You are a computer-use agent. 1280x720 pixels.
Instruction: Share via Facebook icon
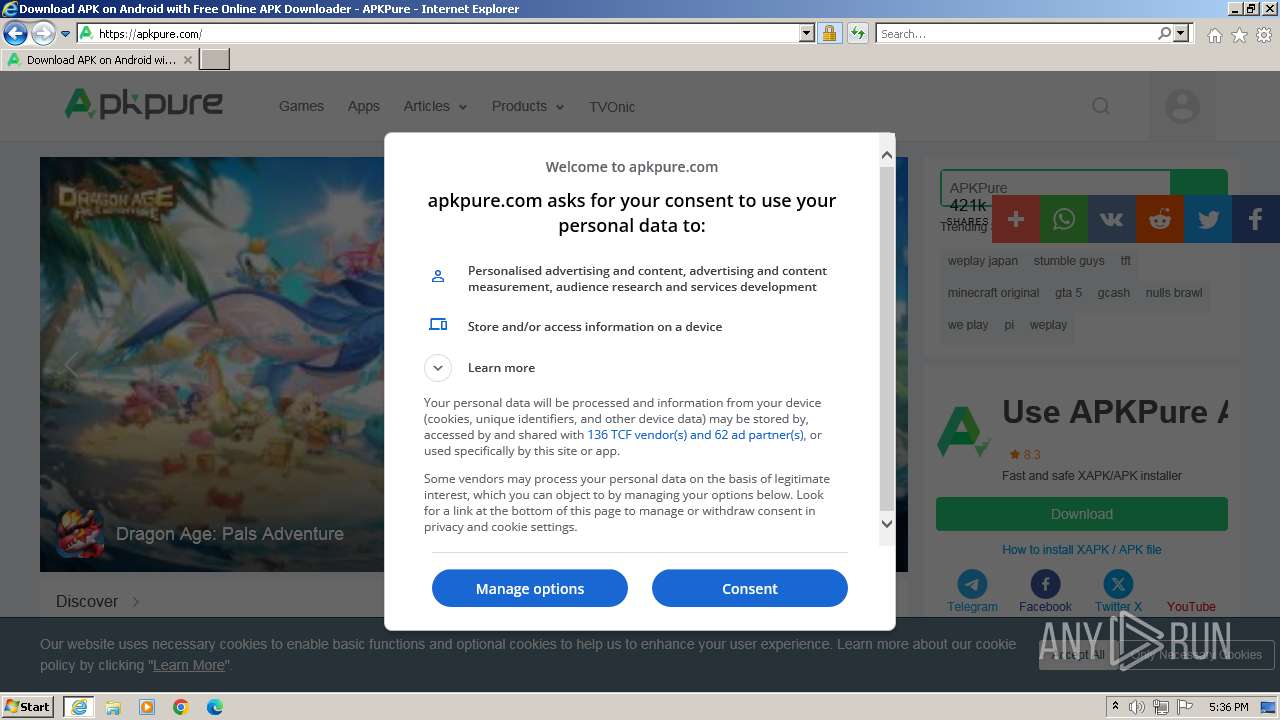pyautogui.click(x=1256, y=219)
